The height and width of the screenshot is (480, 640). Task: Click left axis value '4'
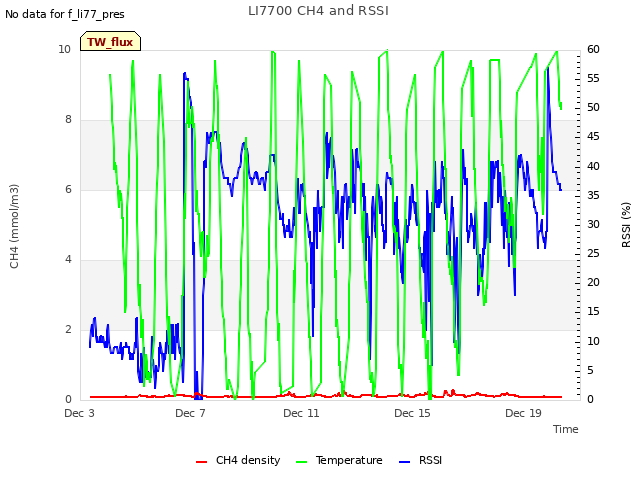coord(68,260)
